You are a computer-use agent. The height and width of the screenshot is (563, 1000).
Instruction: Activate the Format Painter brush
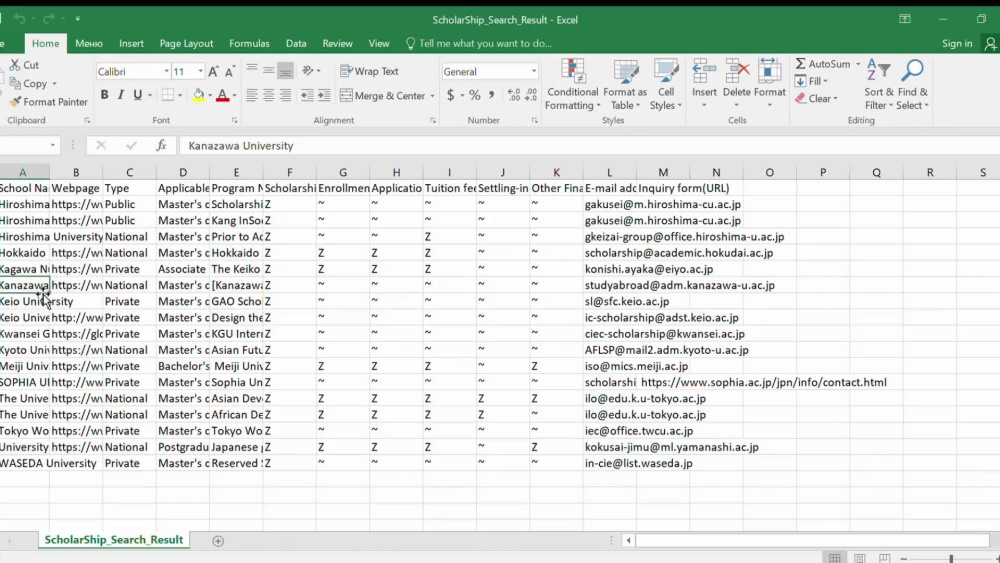tap(15, 101)
